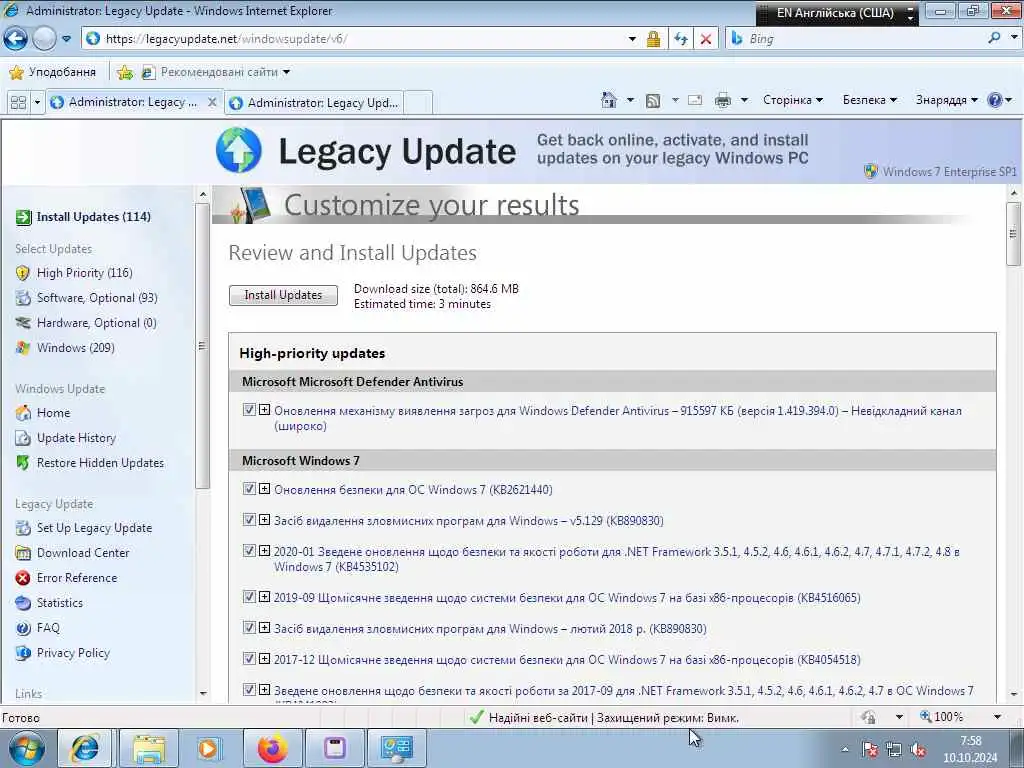Open Windows Media Player taskbar icon
This screenshot has height=768, width=1024.
(208, 748)
